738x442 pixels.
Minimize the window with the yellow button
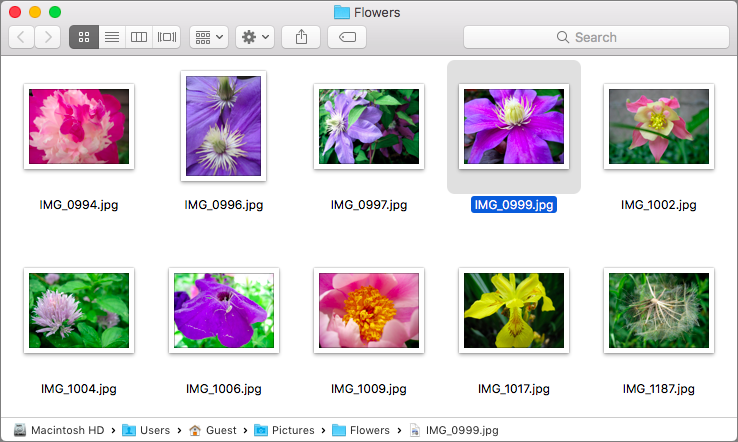pyautogui.click(x=35, y=12)
